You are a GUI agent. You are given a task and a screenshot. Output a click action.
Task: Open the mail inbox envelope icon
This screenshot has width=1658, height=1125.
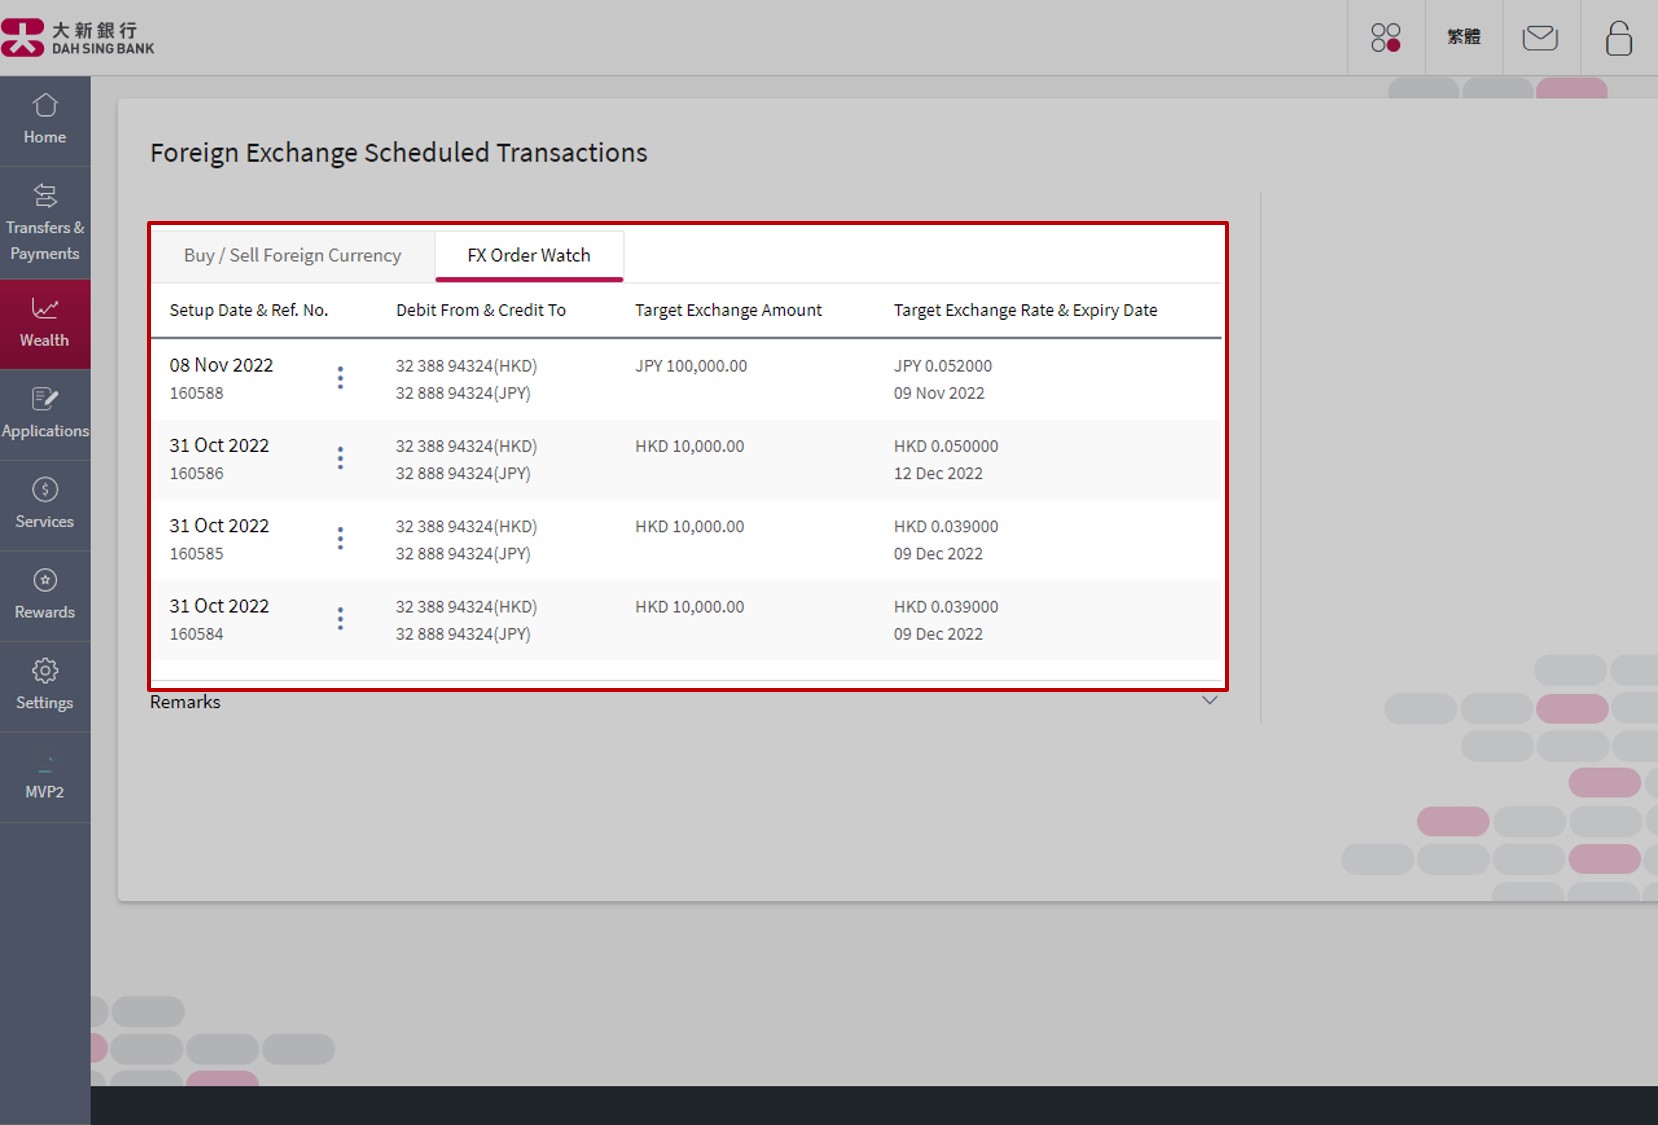(x=1540, y=38)
